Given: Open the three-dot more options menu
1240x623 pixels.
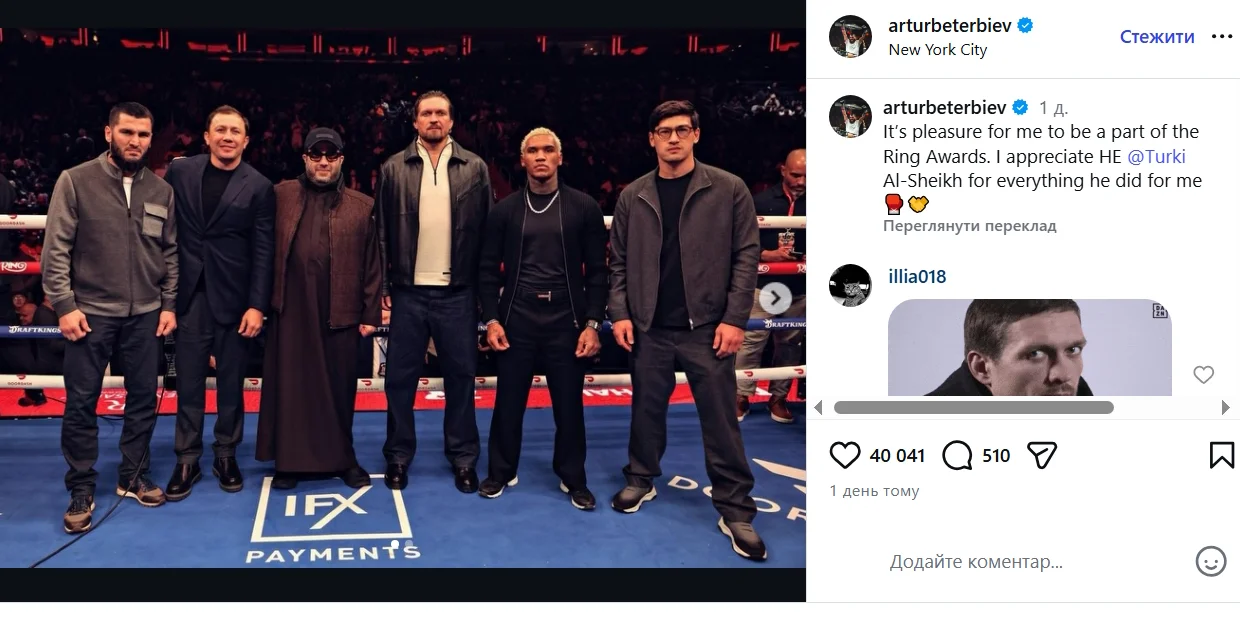Looking at the screenshot, I should tap(1222, 36).
